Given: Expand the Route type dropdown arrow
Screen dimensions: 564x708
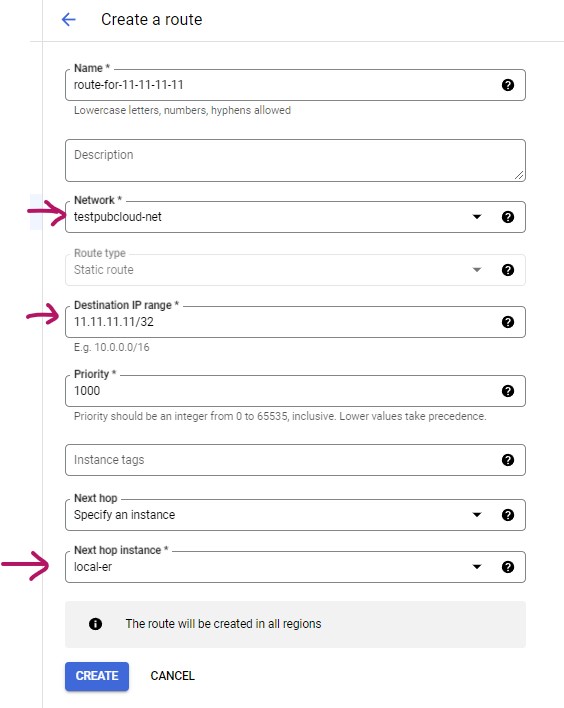Looking at the screenshot, I should tap(477, 270).
